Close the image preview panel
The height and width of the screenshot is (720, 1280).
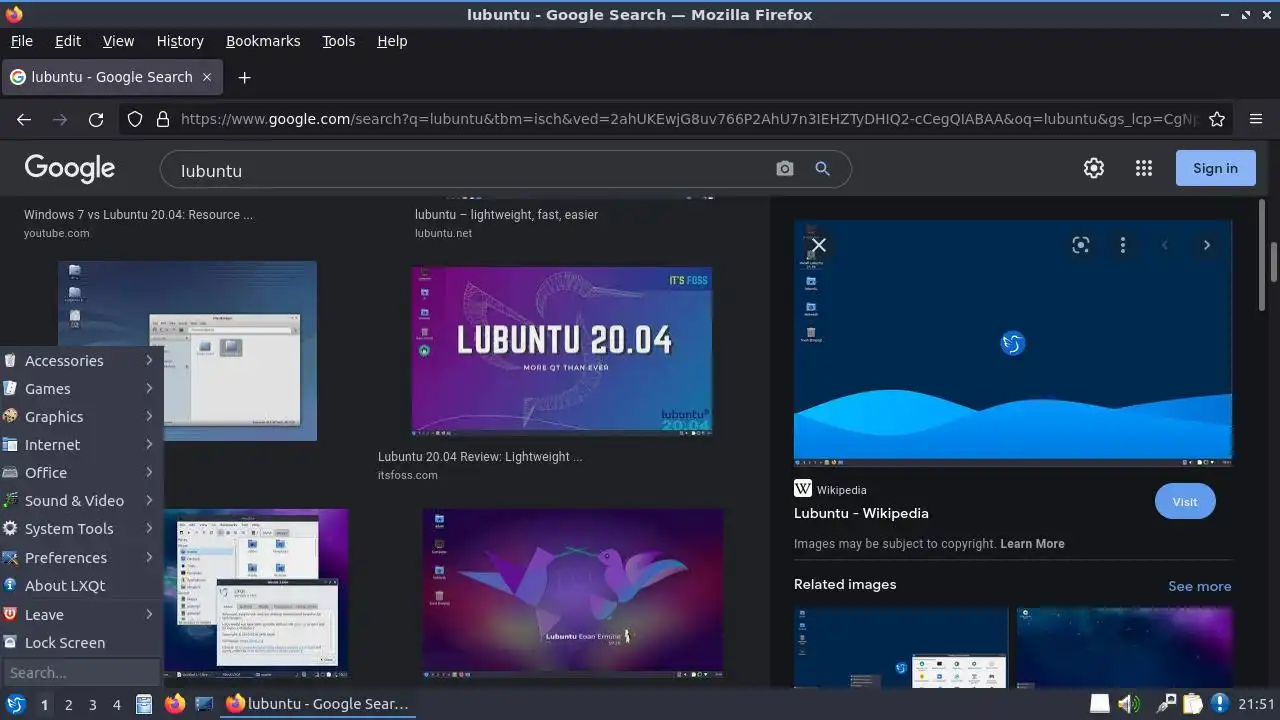click(x=819, y=245)
